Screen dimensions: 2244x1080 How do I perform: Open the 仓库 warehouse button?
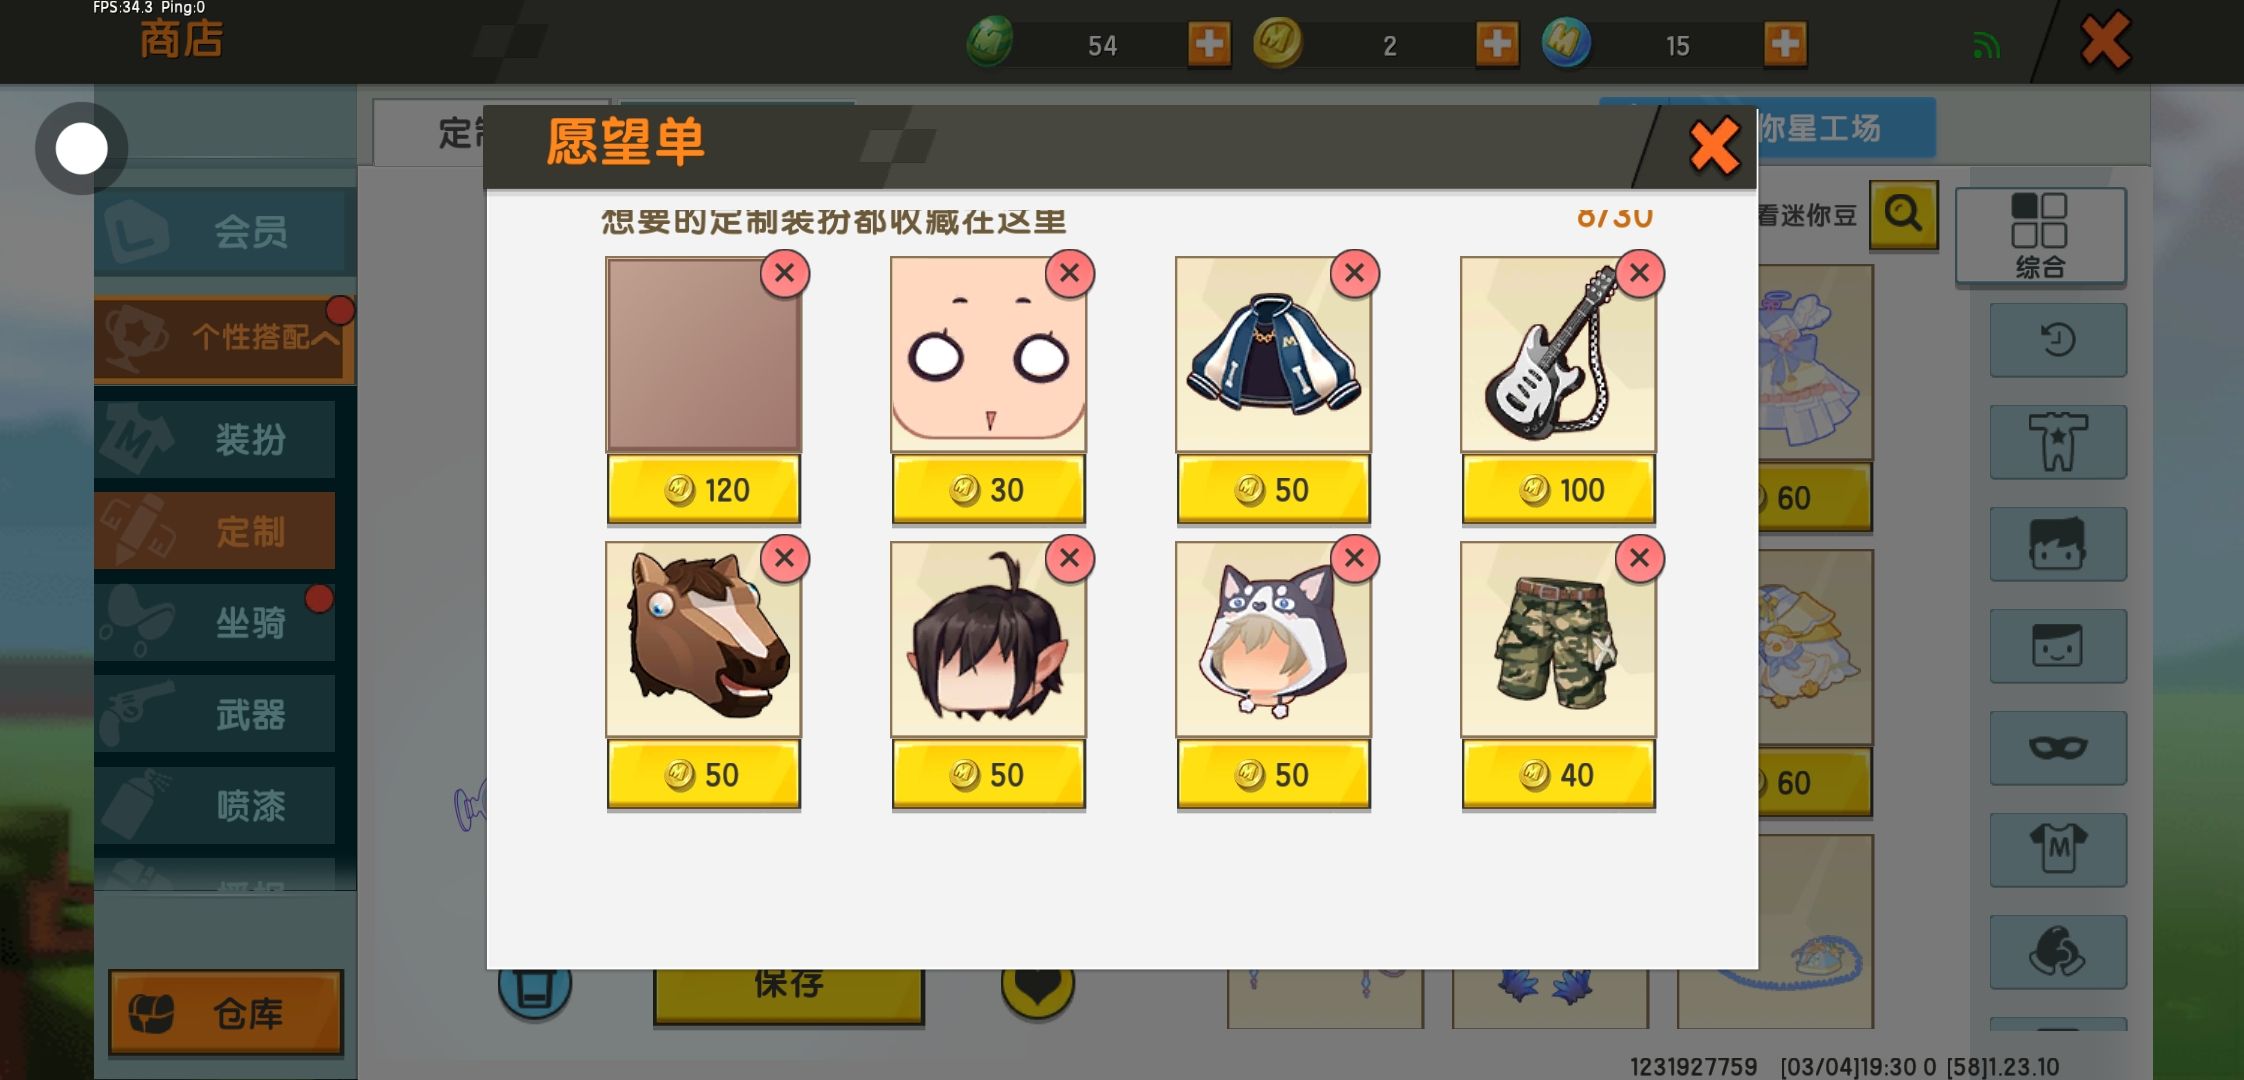coord(226,1013)
